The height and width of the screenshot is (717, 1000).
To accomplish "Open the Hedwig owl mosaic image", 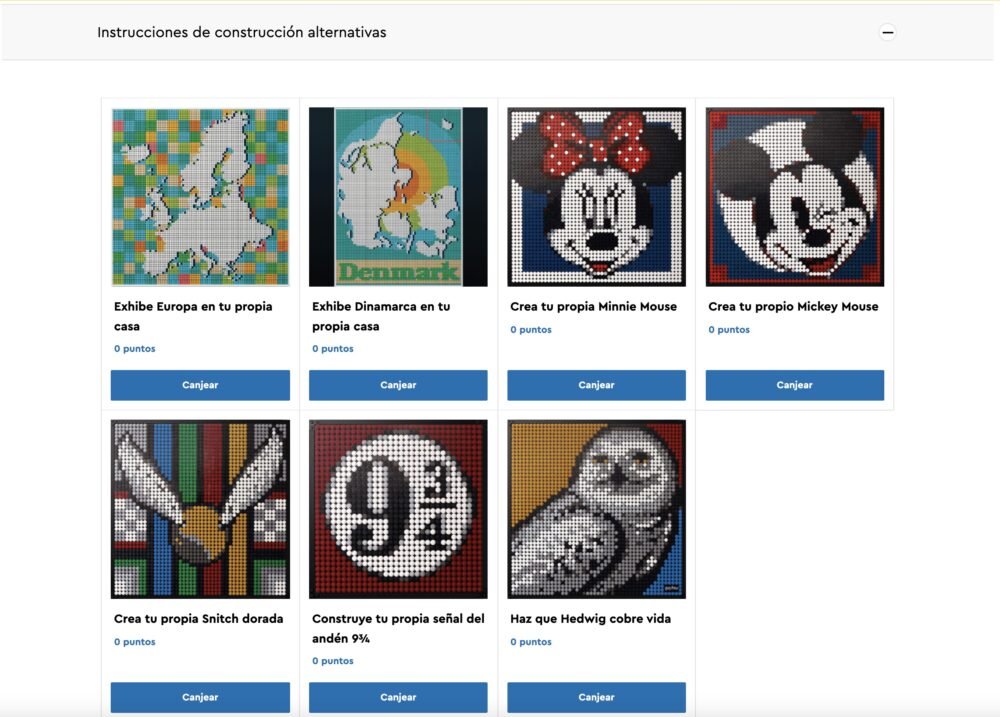I will pyautogui.click(x=596, y=509).
